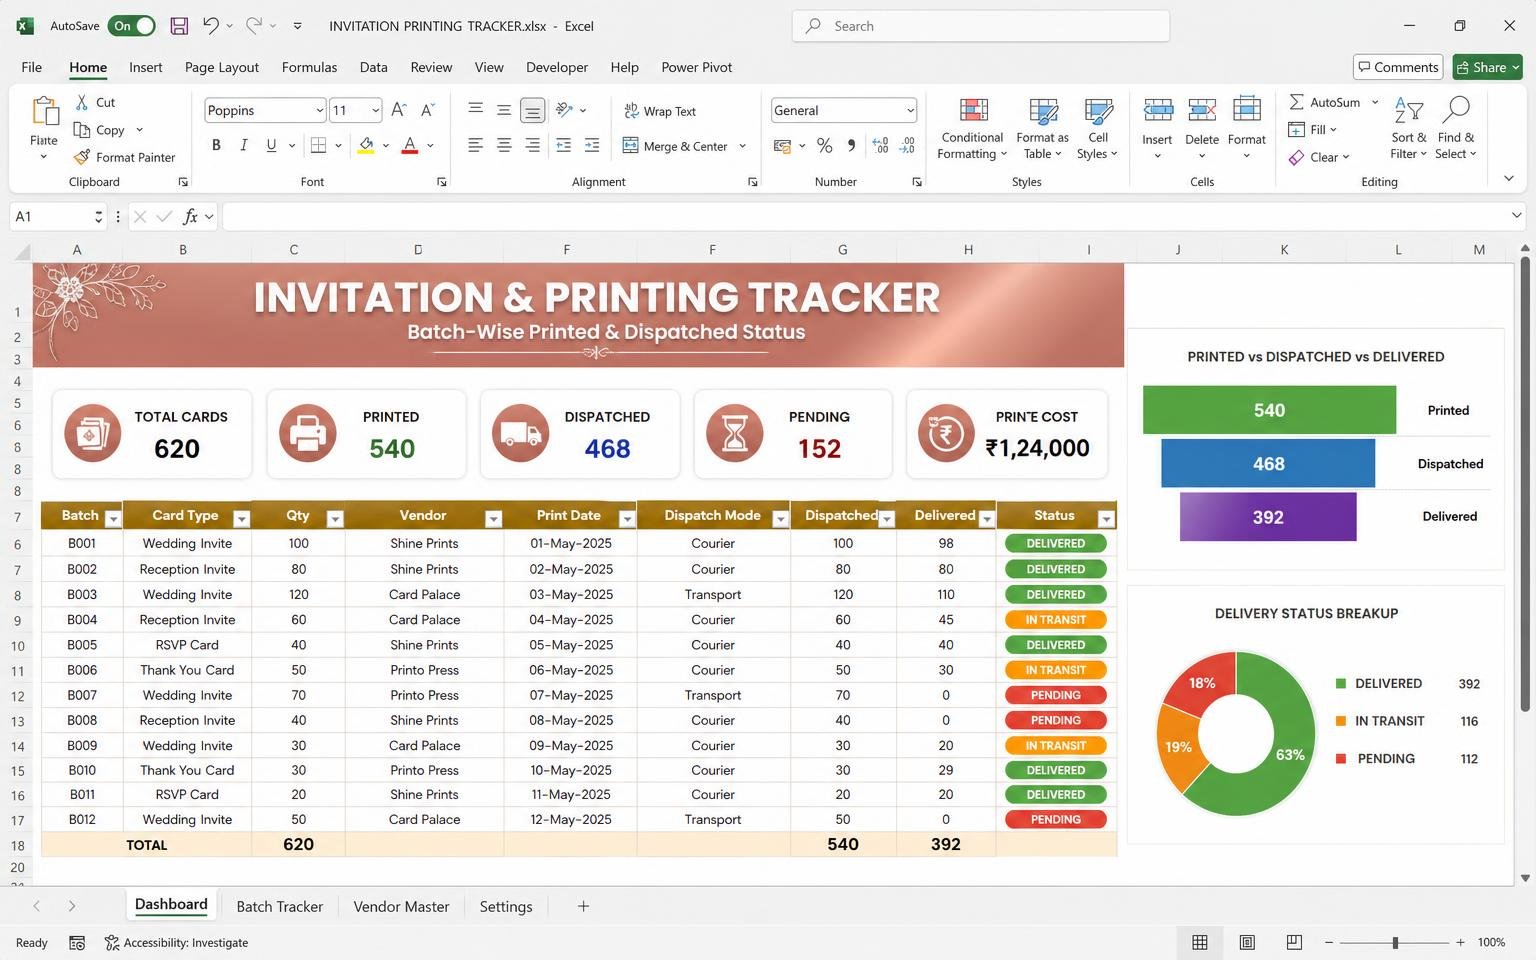
Task: Open the File menu
Action: [x=31, y=67]
